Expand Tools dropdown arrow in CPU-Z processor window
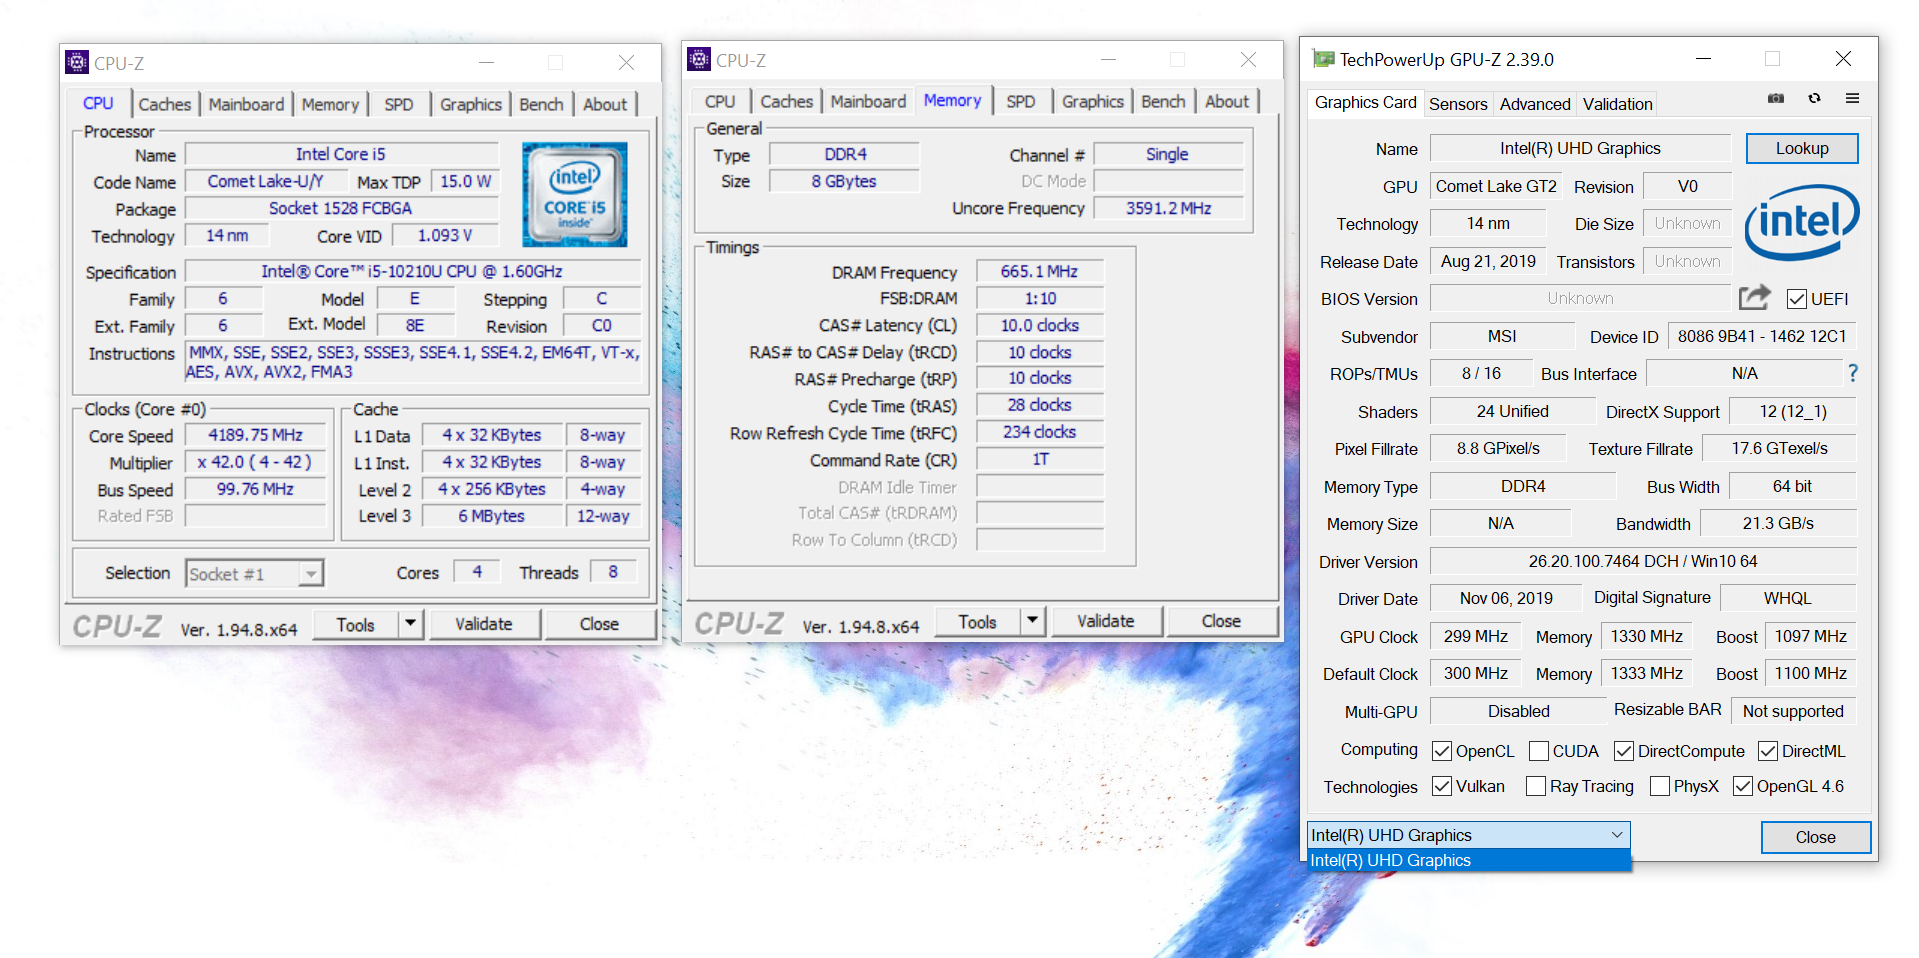This screenshot has width=1919, height=958. (410, 624)
